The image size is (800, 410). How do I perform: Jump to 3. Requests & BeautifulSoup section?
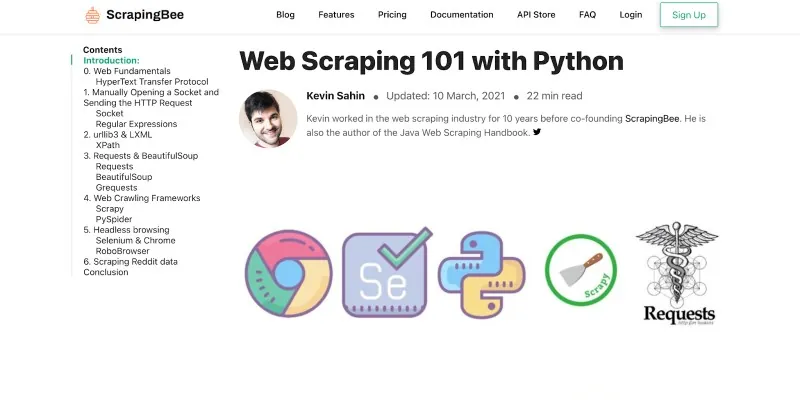click(140, 156)
